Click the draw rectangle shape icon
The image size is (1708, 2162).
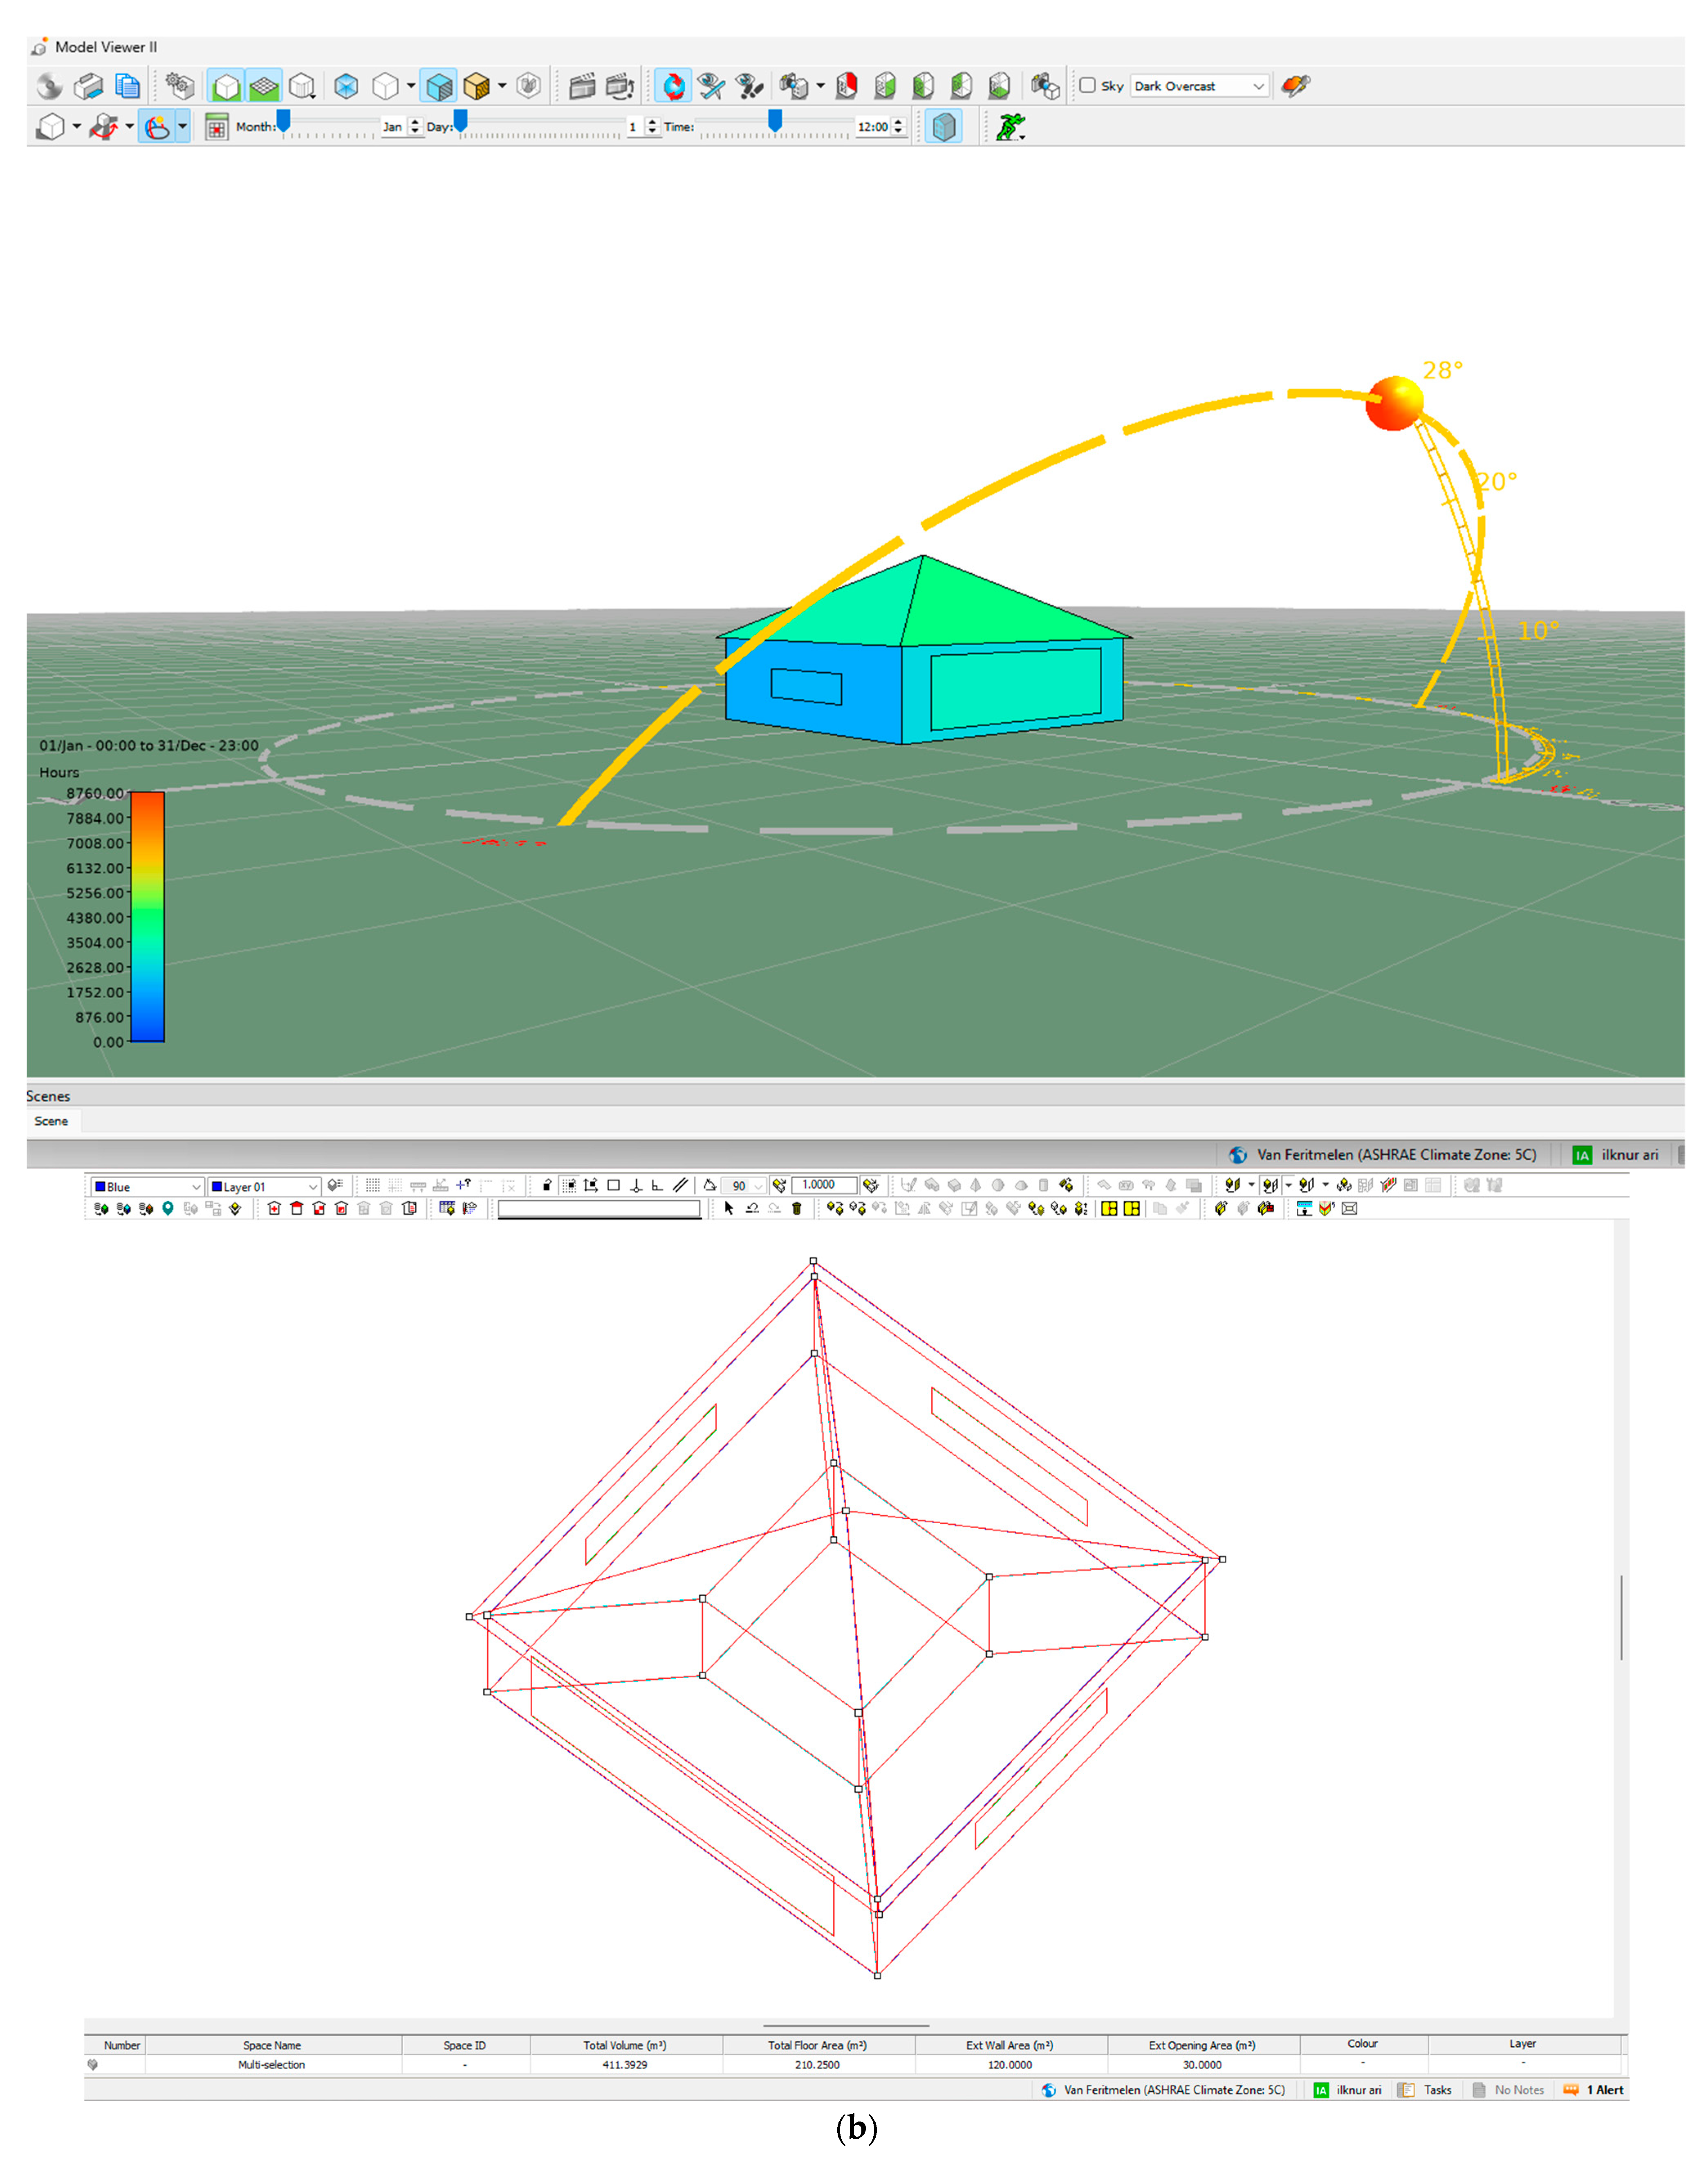pyautogui.click(x=614, y=1185)
